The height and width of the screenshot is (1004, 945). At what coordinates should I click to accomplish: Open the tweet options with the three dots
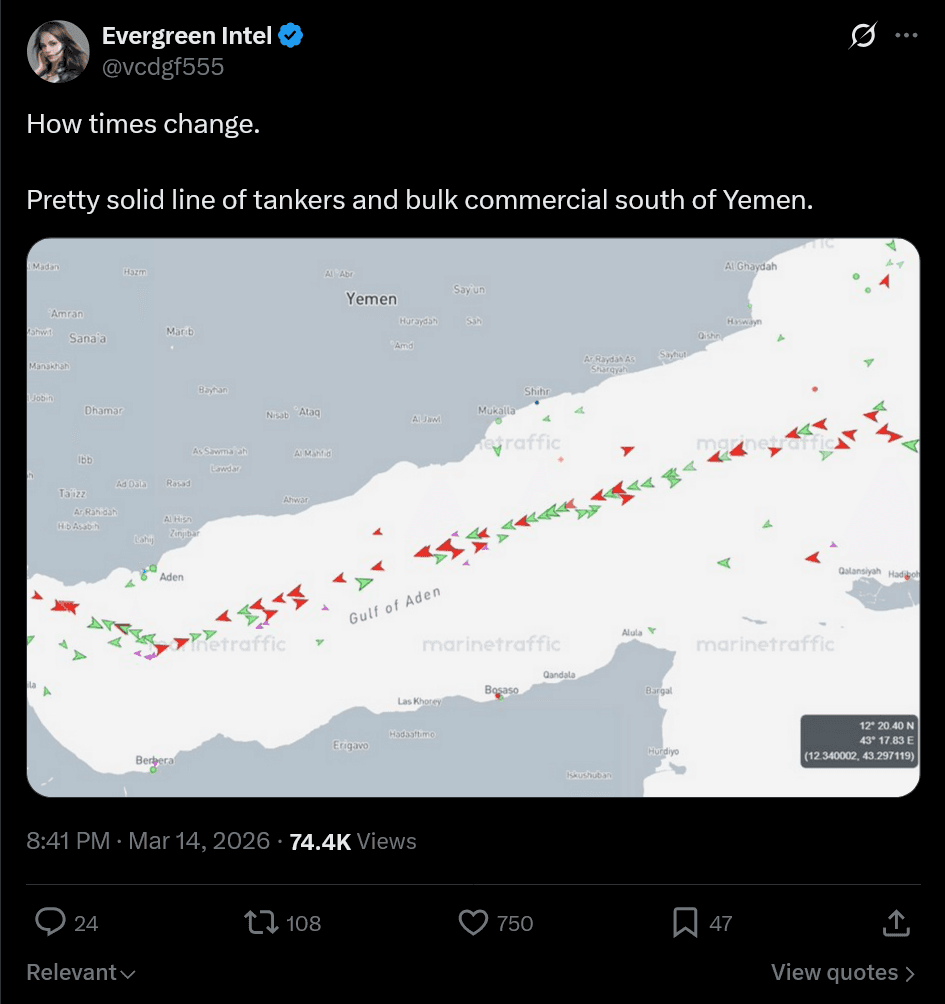(x=904, y=35)
